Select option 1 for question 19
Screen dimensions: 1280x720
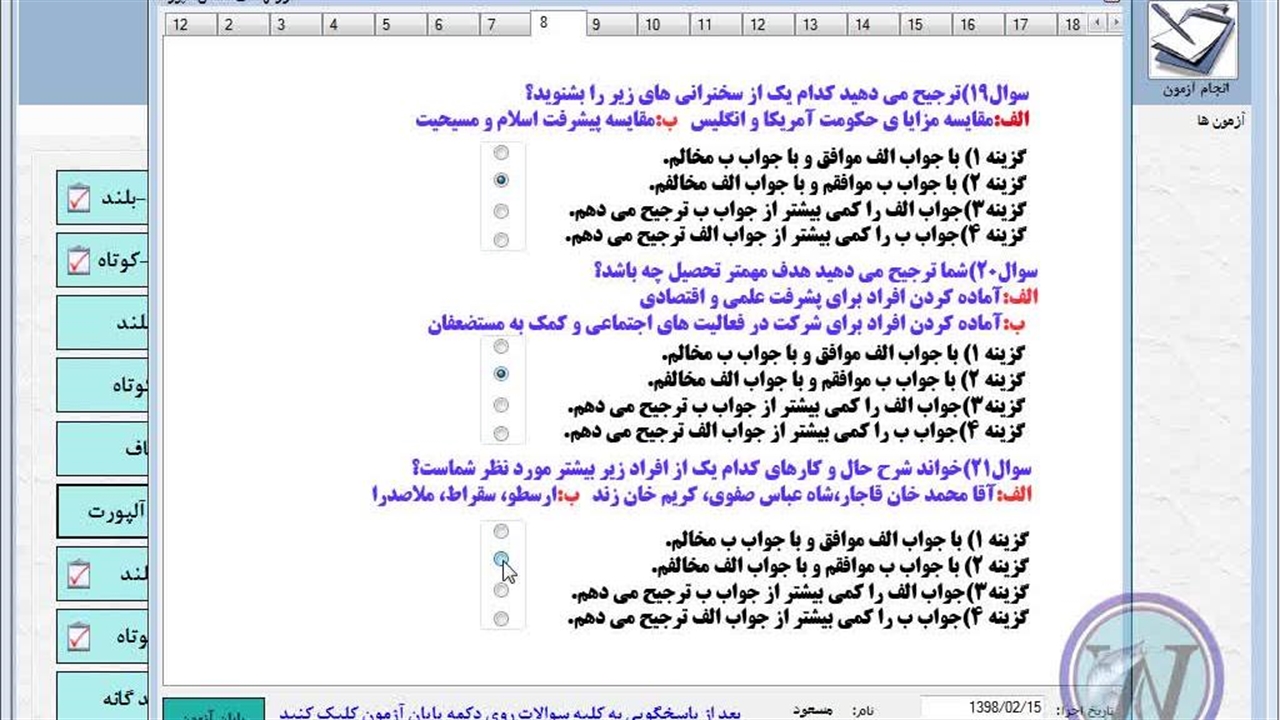(501, 153)
